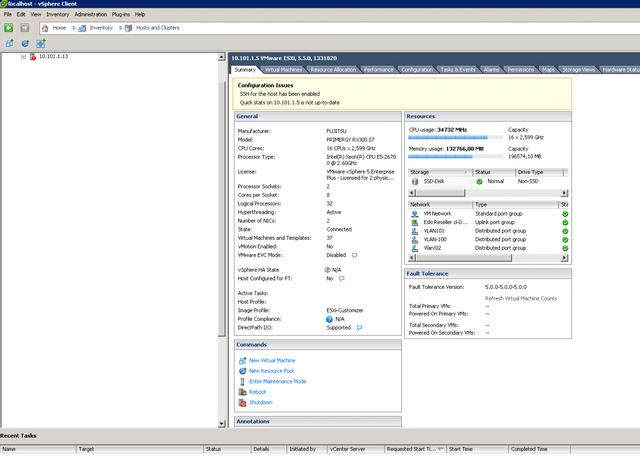Viewport: 640px width, 466px height.
Task: Select the host icon for 10.101.1.13
Action: (x=33, y=57)
